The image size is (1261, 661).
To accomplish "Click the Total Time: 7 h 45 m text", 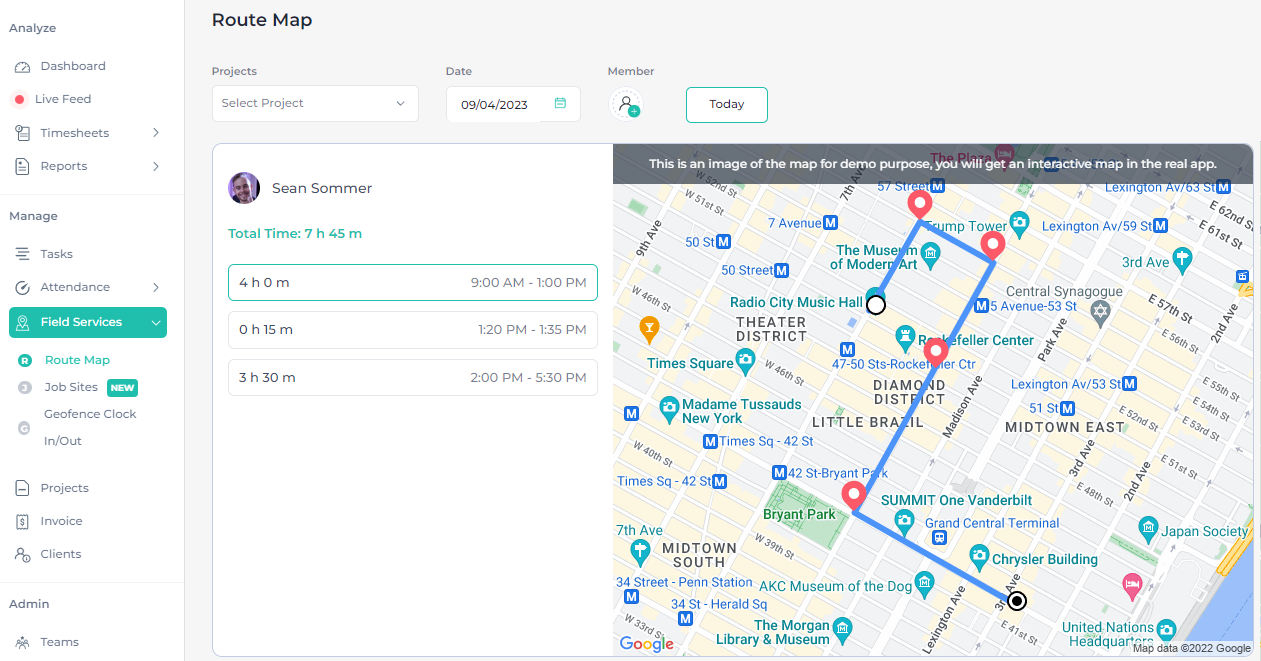I will (x=295, y=234).
